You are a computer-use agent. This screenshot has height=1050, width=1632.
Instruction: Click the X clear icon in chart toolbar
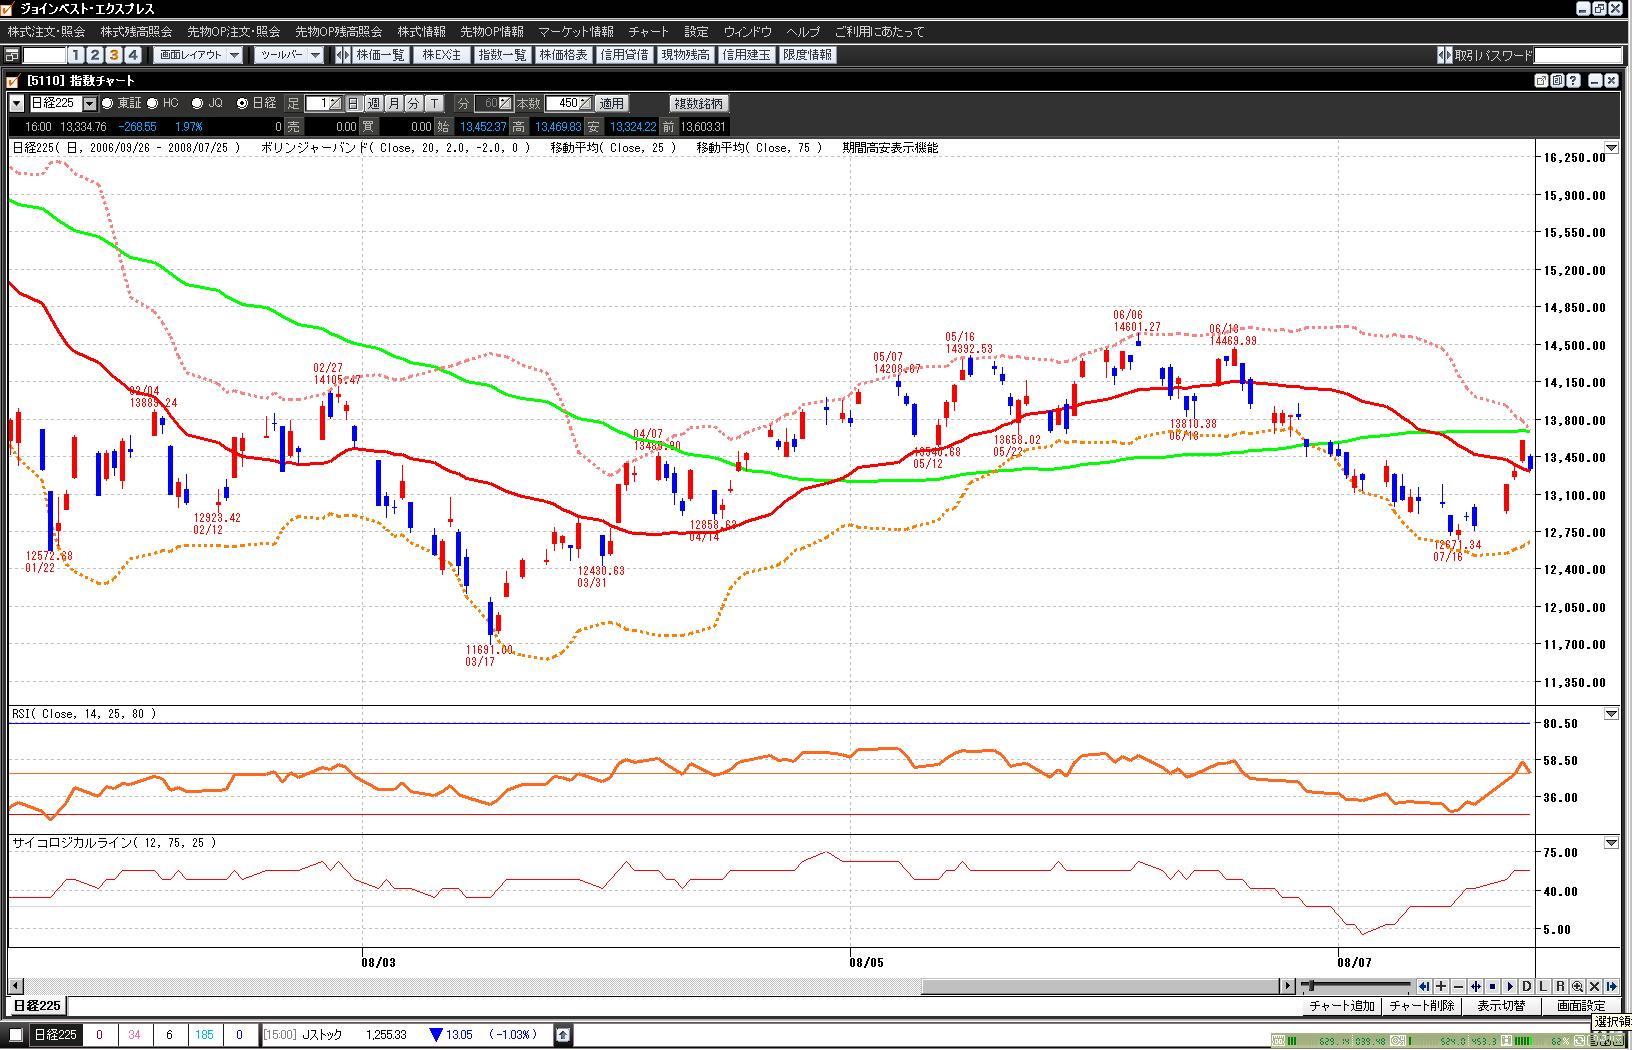coord(1594,986)
